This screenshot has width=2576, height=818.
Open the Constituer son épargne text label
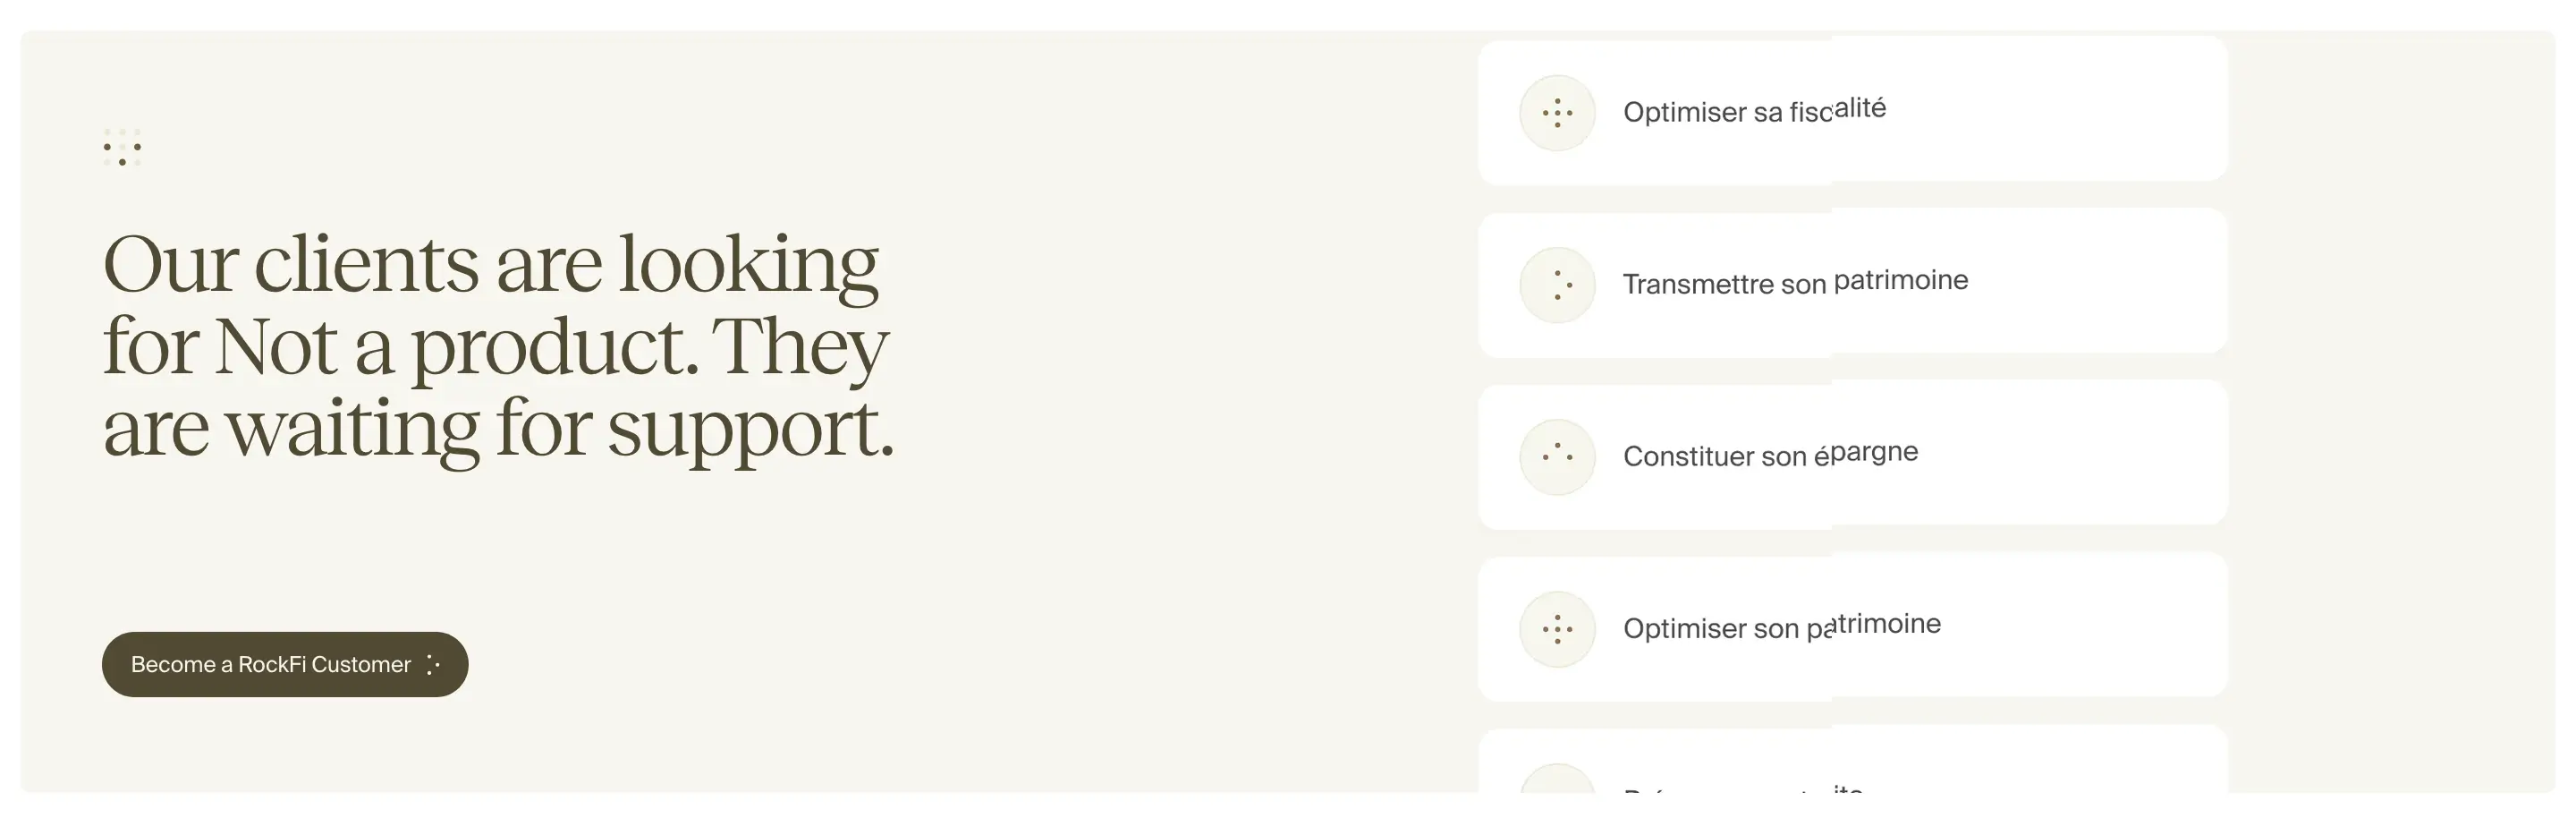click(1770, 455)
